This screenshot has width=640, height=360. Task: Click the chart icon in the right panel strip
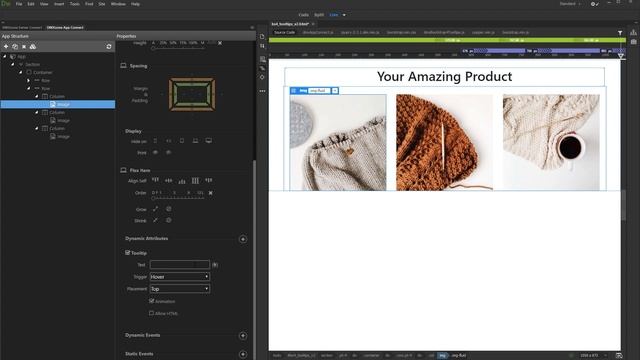[x=633, y=32]
